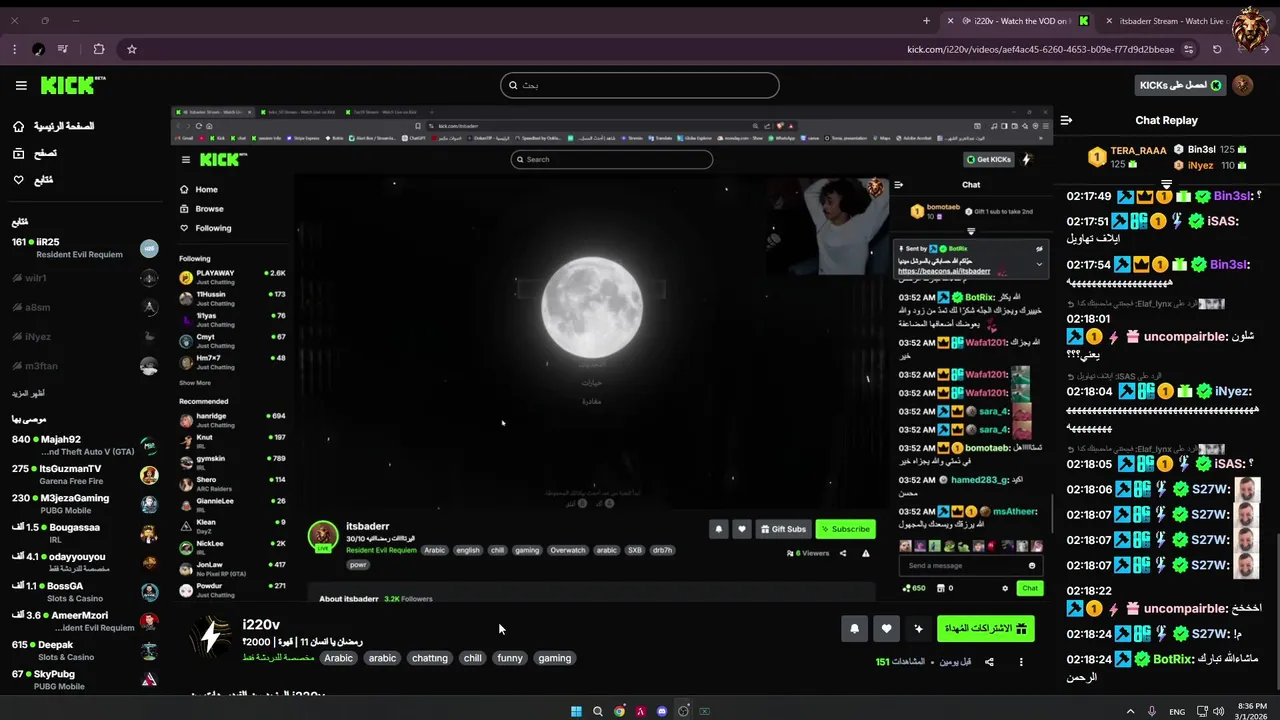Viewport: 1280px width, 720px height.
Task: Open browser extensions puzzle icon
Action: (98, 49)
